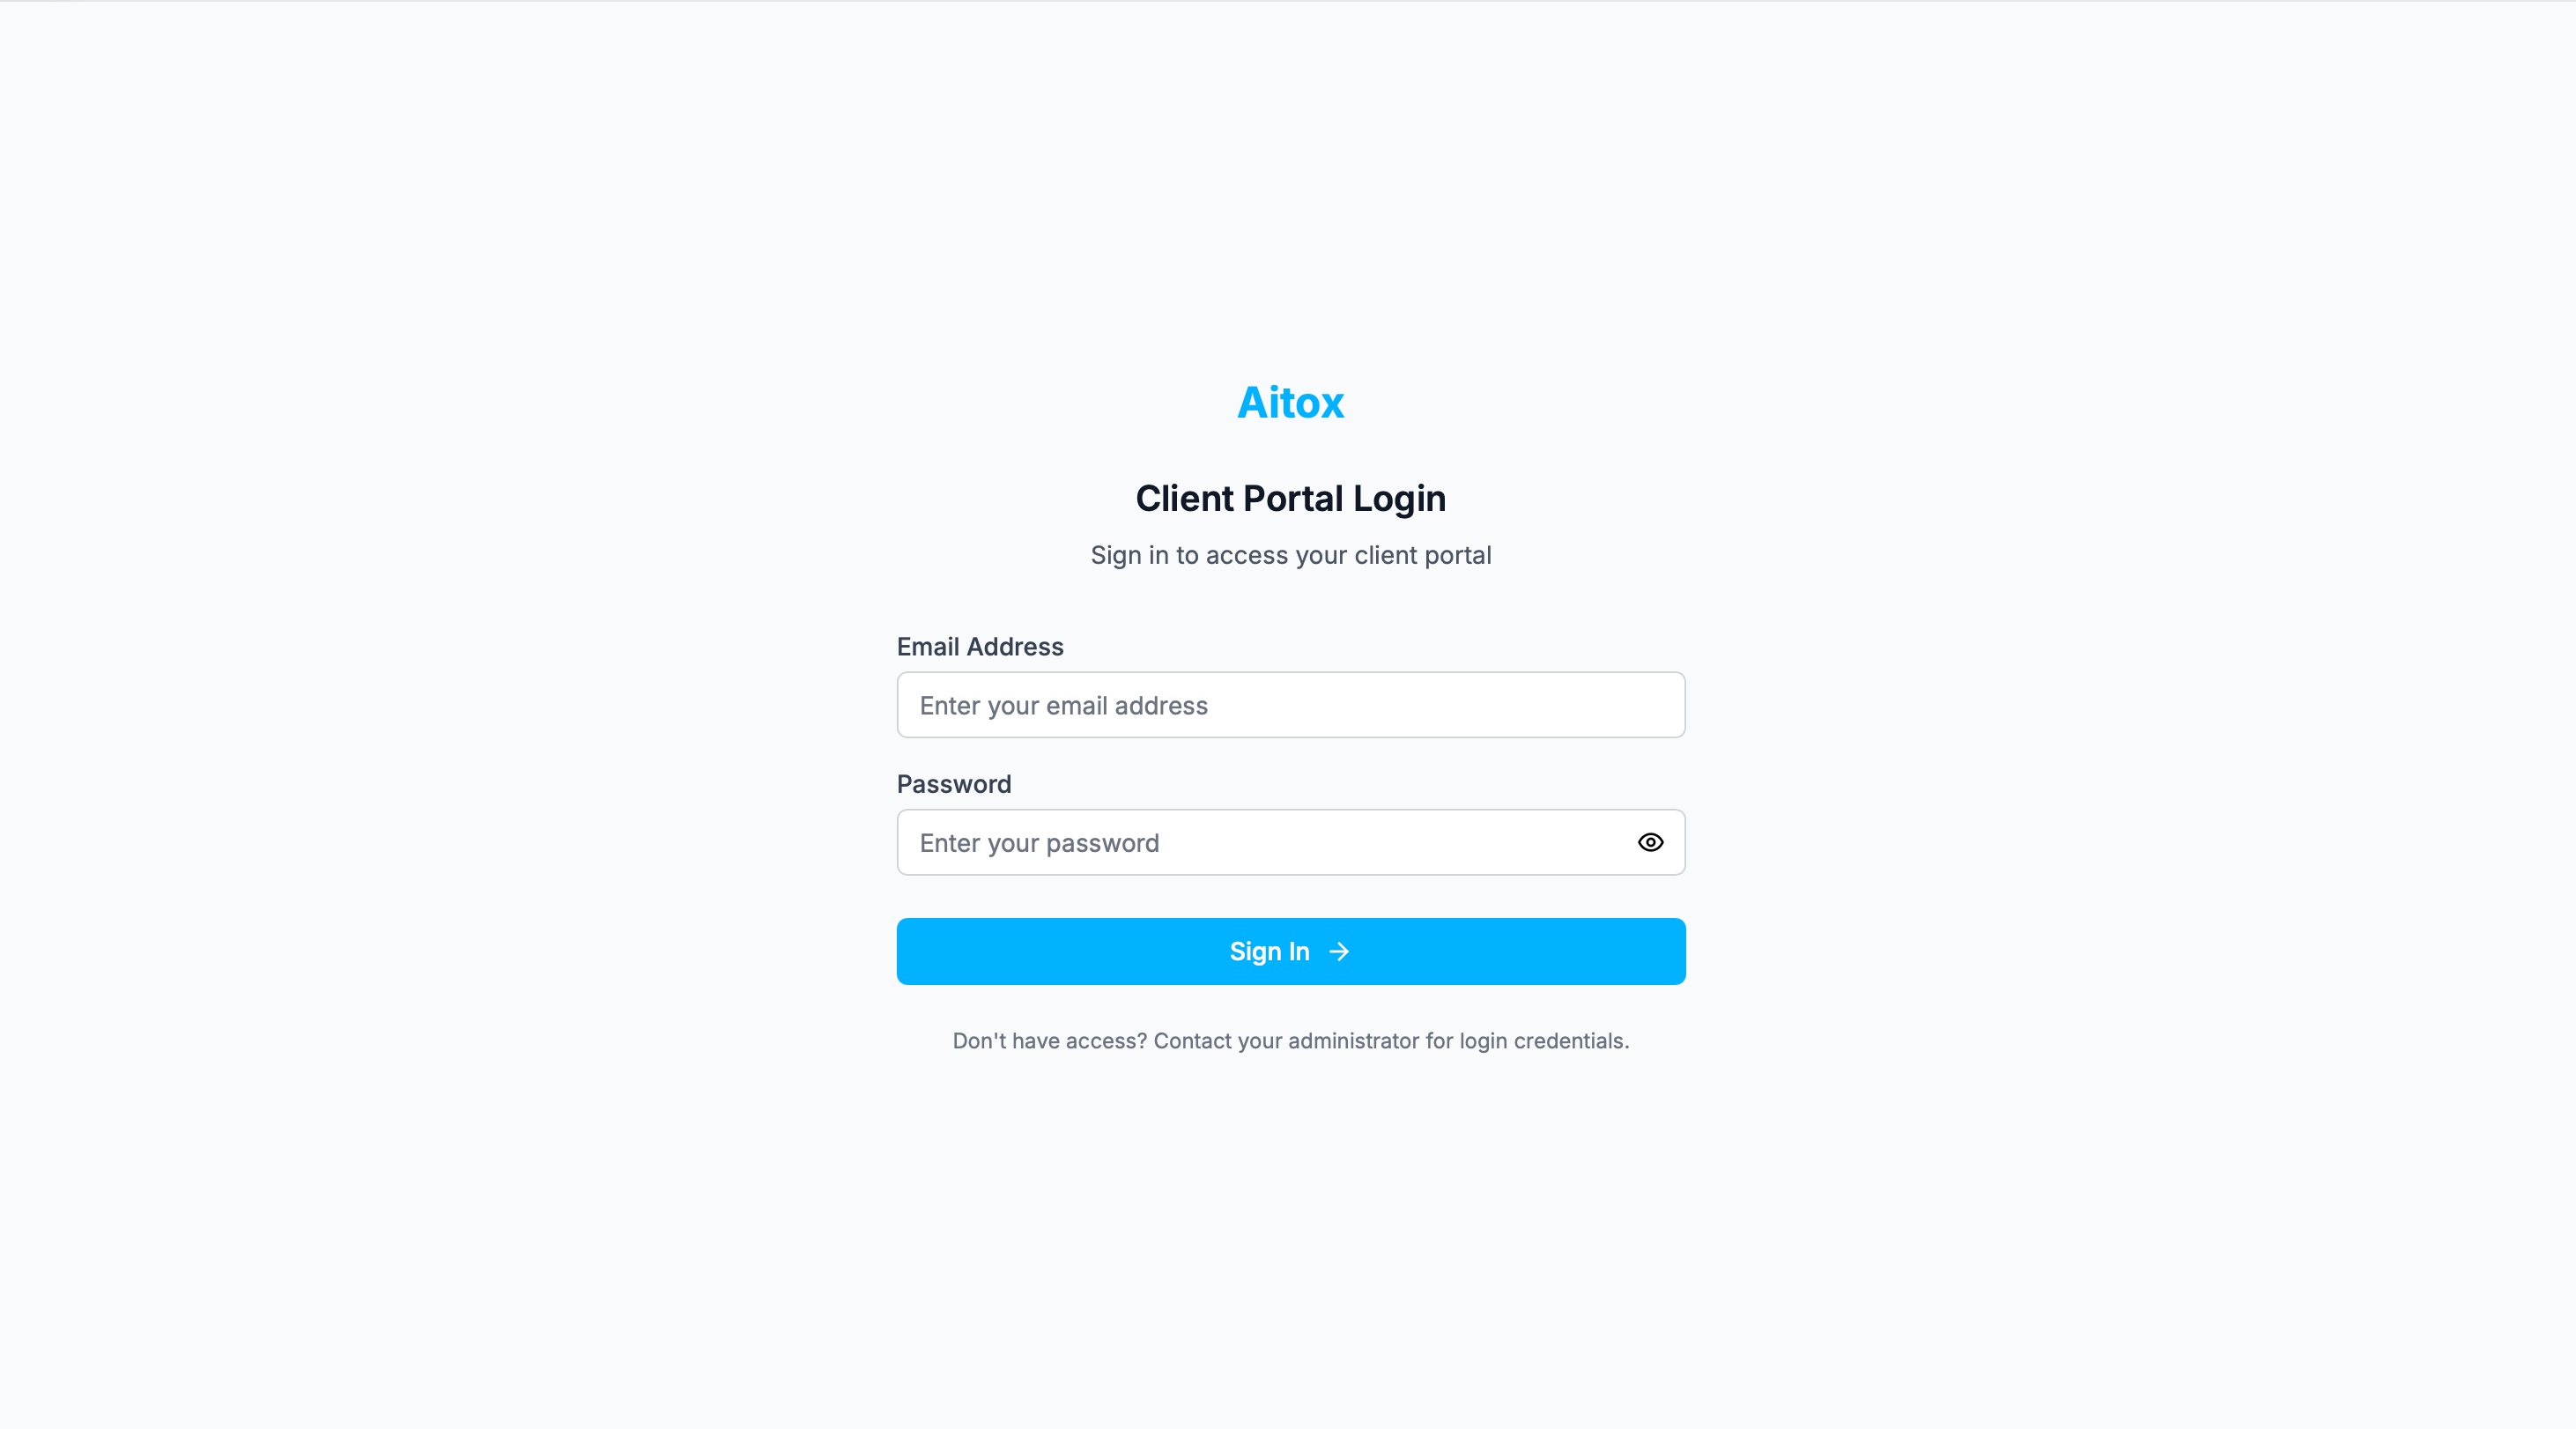The image size is (2576, 1429).
Task: Click the arrow icon on Sign In
Action: (x=1339, y=951)
